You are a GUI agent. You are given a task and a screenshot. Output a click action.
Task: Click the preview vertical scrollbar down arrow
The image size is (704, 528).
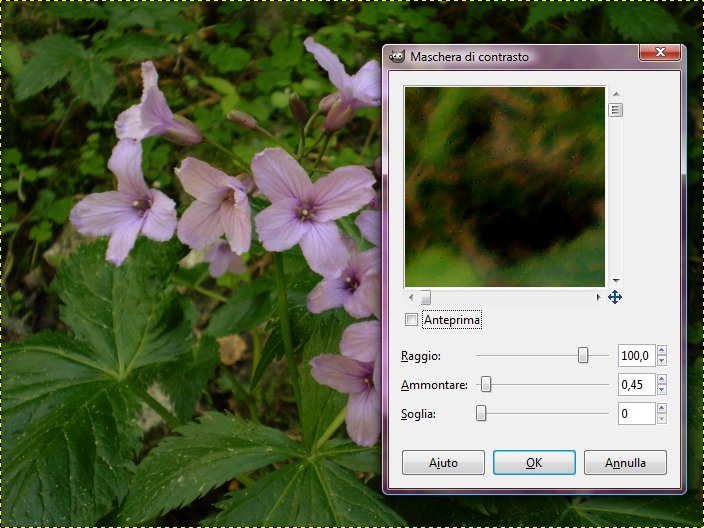(616, 281)
